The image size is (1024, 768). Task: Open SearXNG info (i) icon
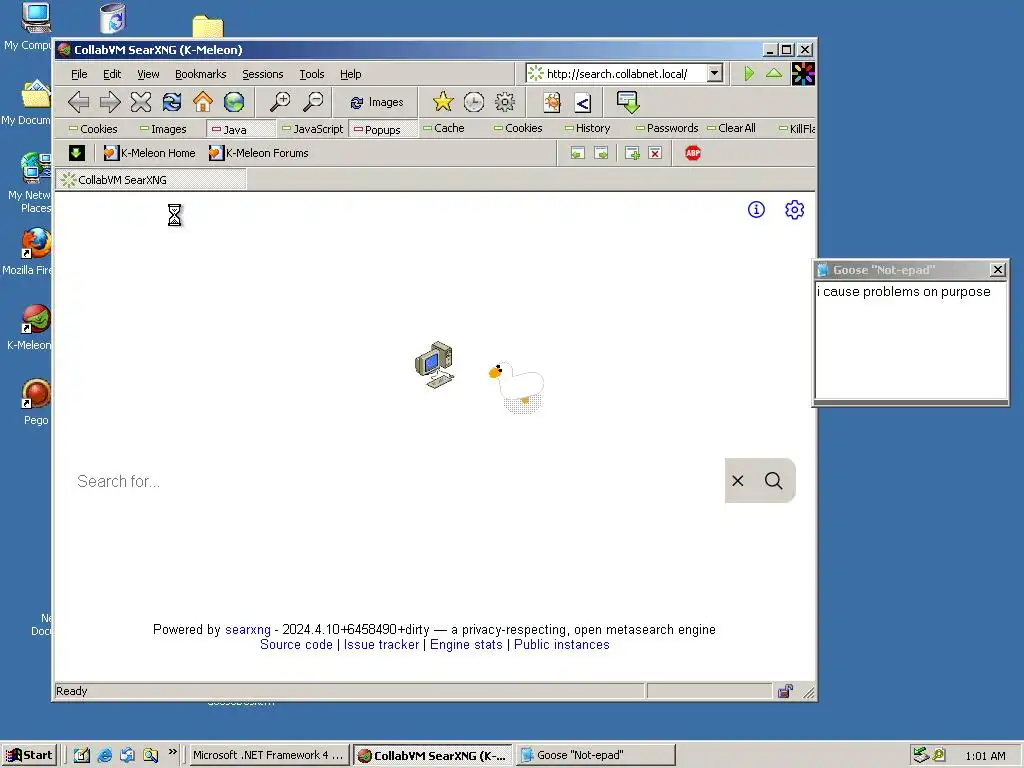tap(756, 210)
